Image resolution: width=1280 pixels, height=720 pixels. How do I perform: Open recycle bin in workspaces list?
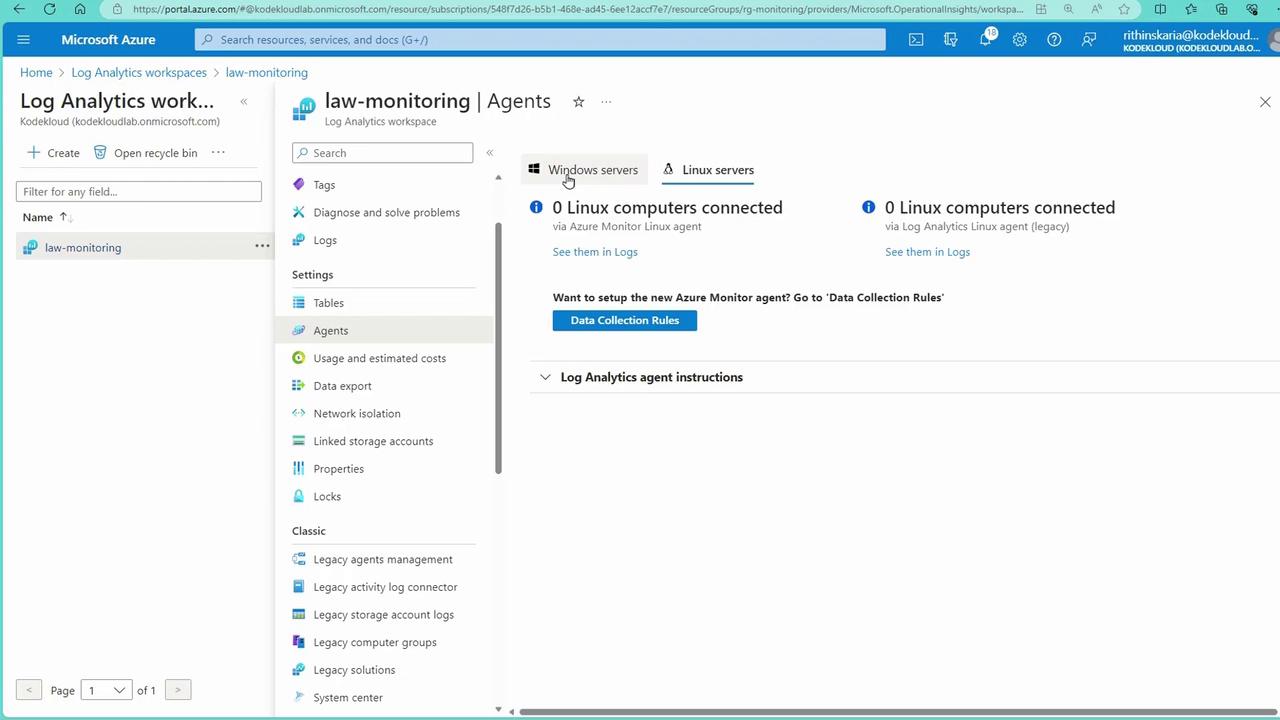click(x=145, y=153)
